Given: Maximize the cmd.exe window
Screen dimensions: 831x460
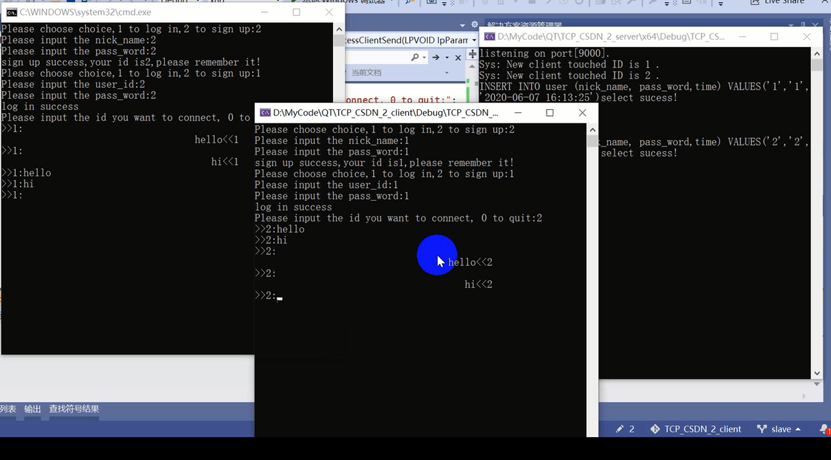Looking at the screenshot, I should [x=297, y=12].
